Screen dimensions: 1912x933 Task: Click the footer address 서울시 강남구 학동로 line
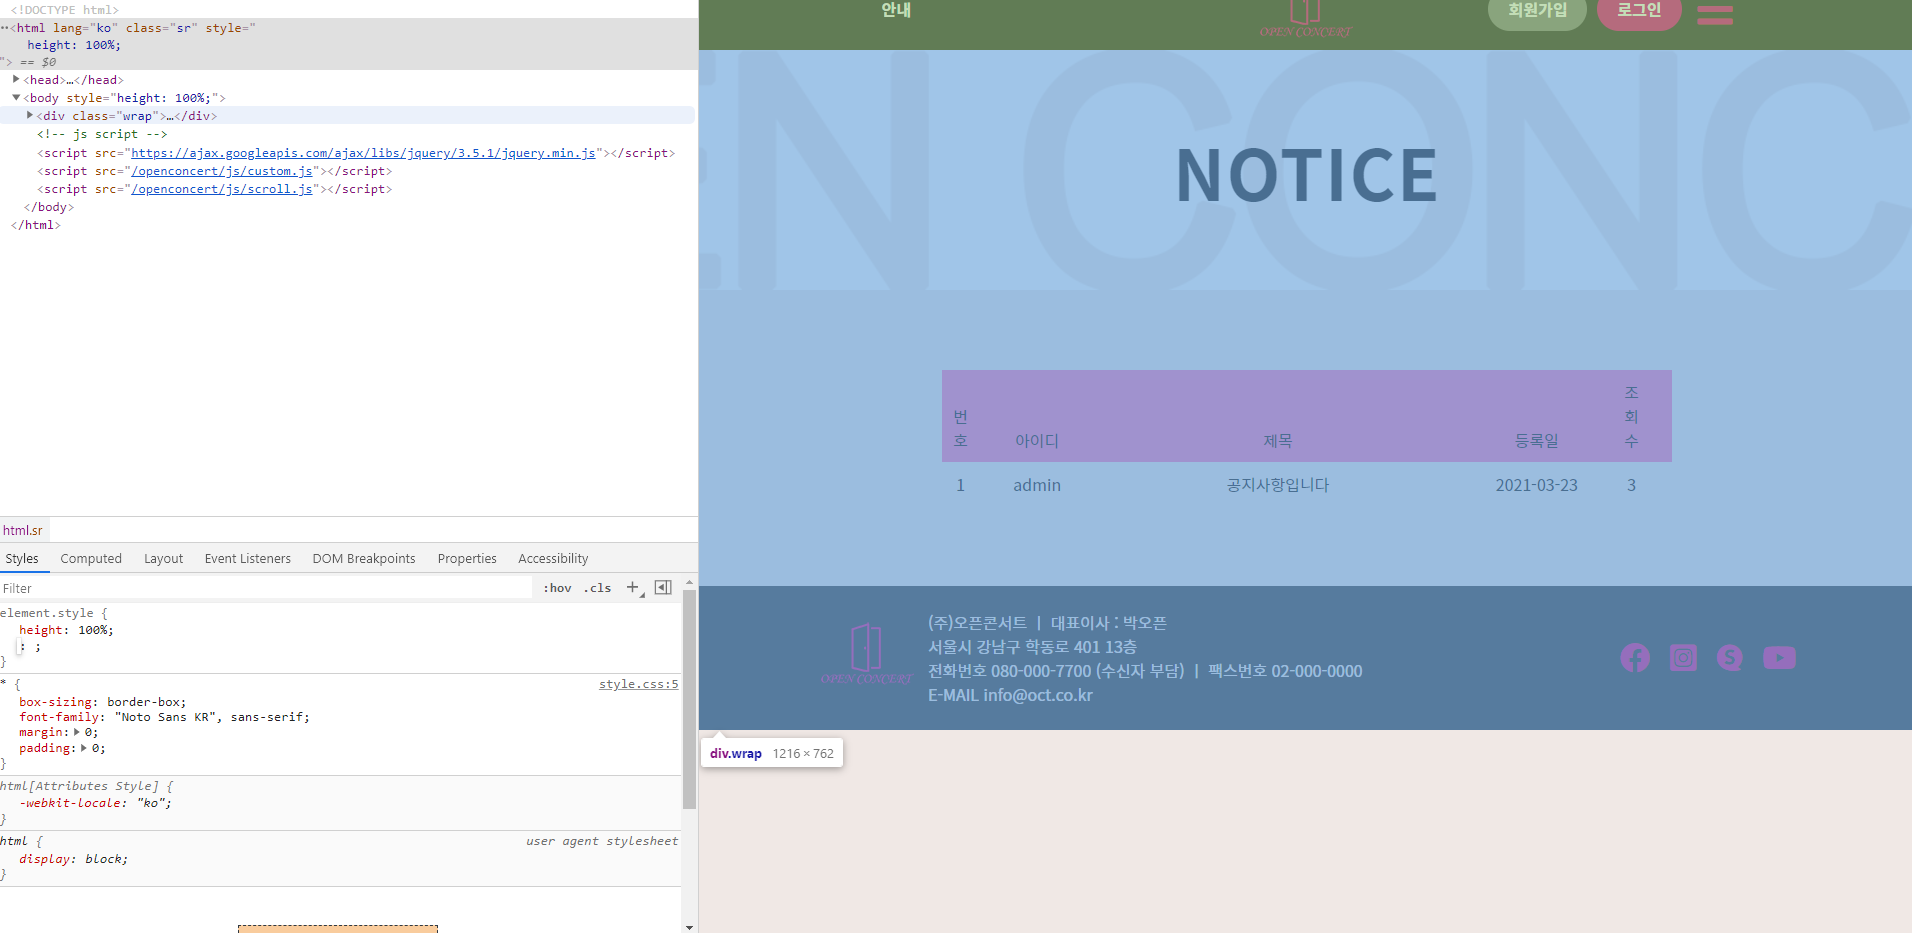pos(1032,647)
